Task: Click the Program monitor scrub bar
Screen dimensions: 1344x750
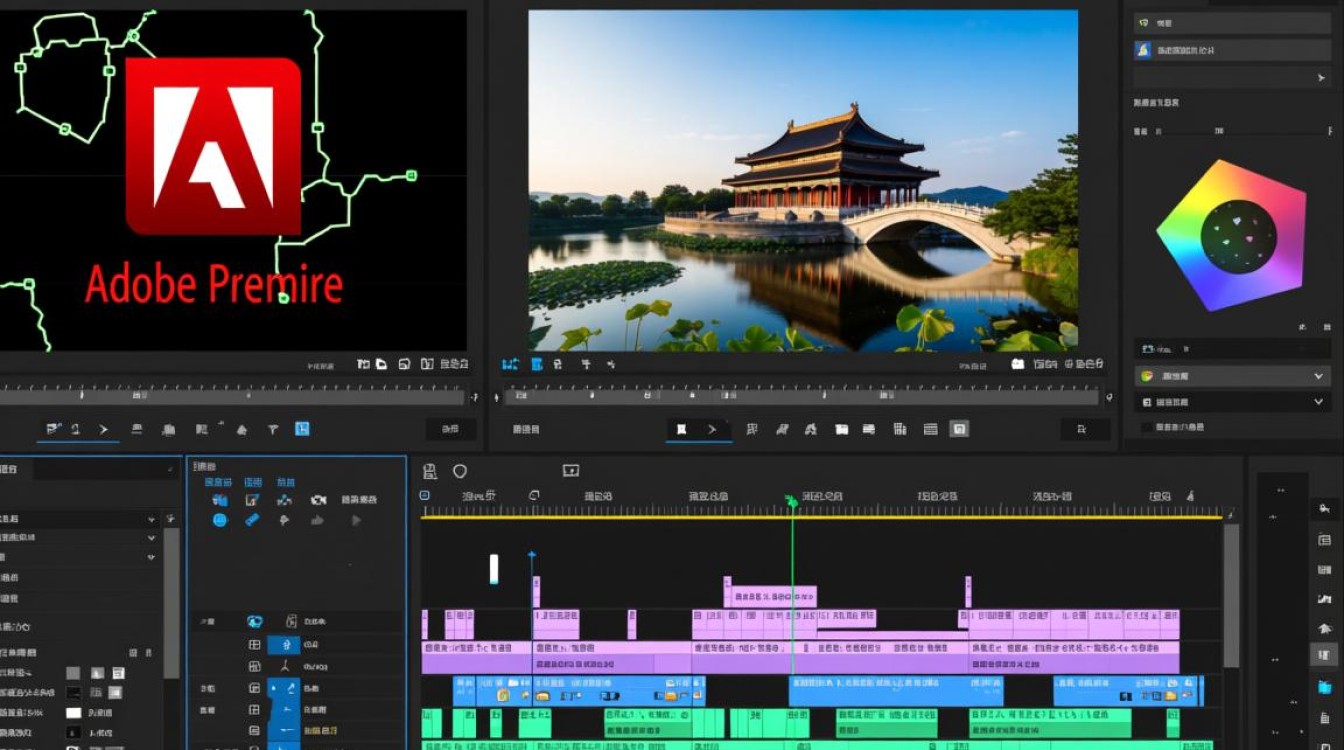Action: coord(801,397)
